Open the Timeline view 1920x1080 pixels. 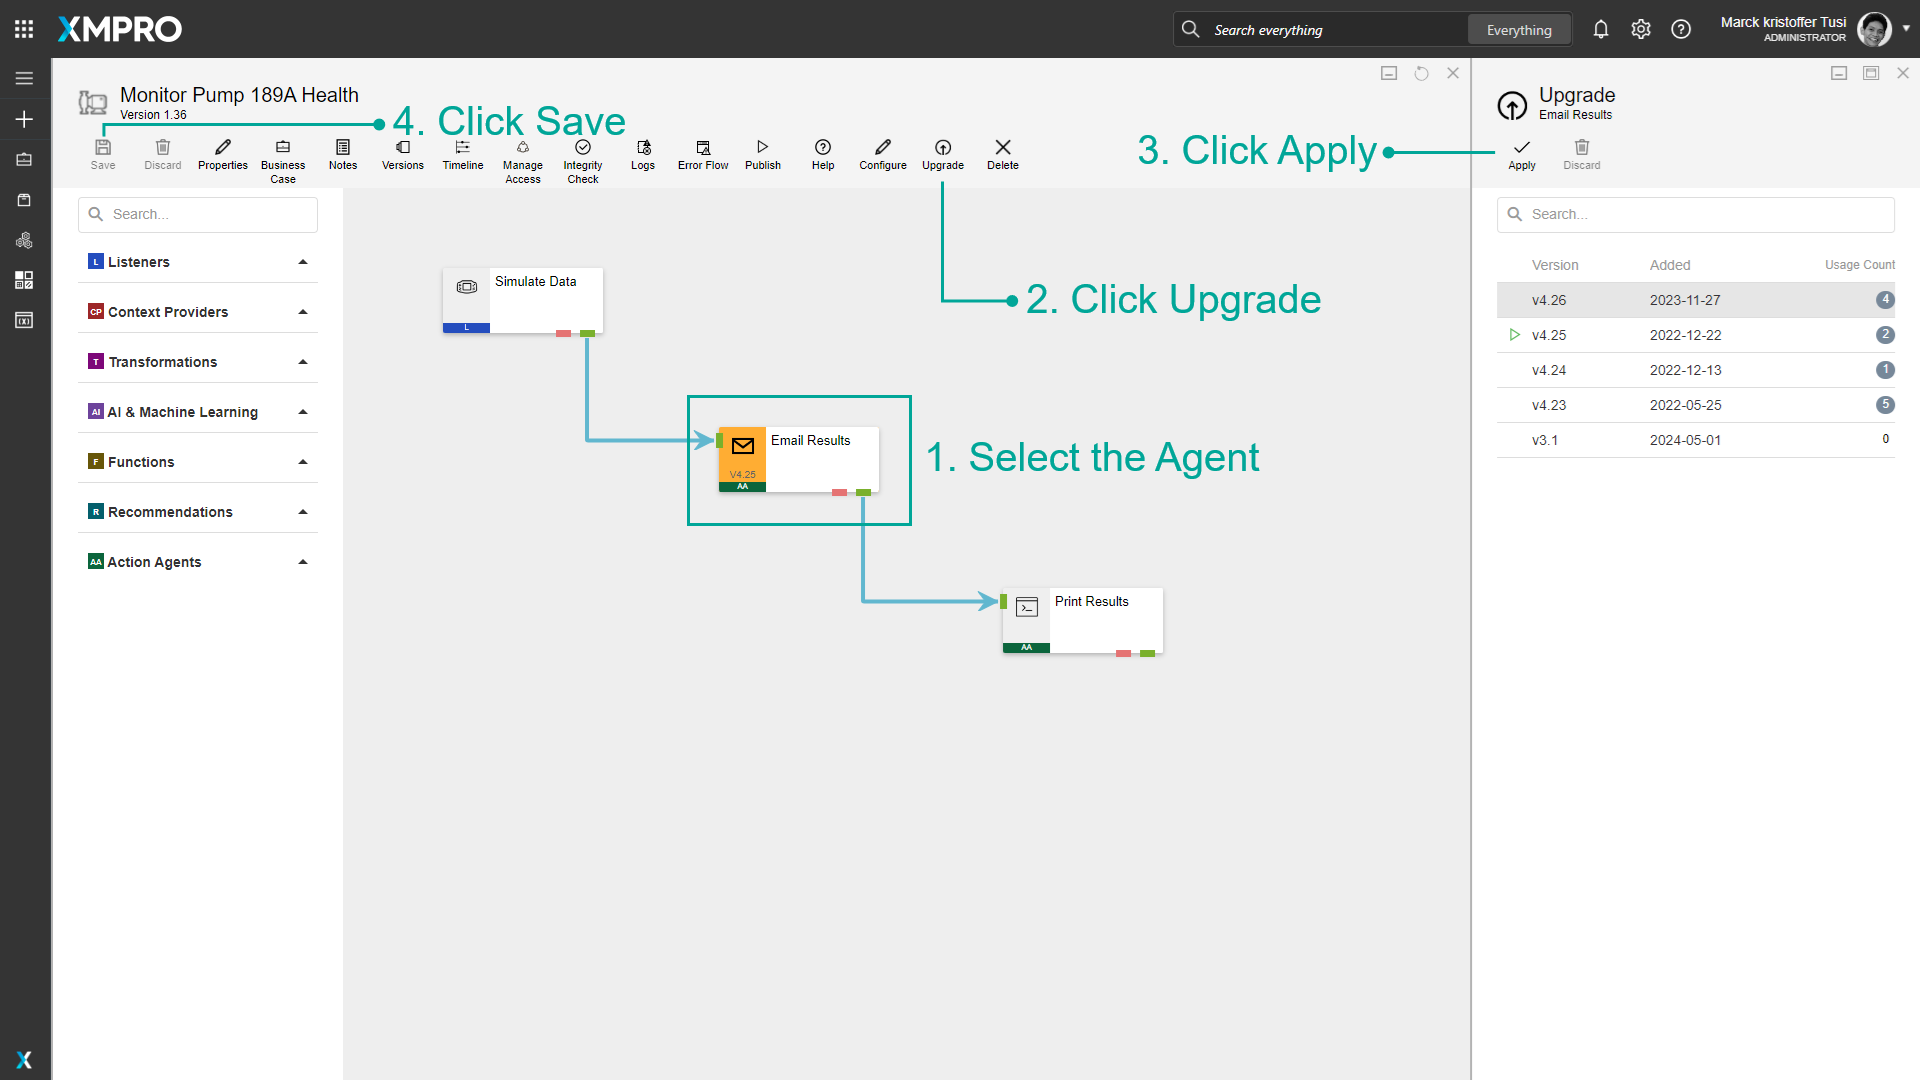[x=462, y=155]
